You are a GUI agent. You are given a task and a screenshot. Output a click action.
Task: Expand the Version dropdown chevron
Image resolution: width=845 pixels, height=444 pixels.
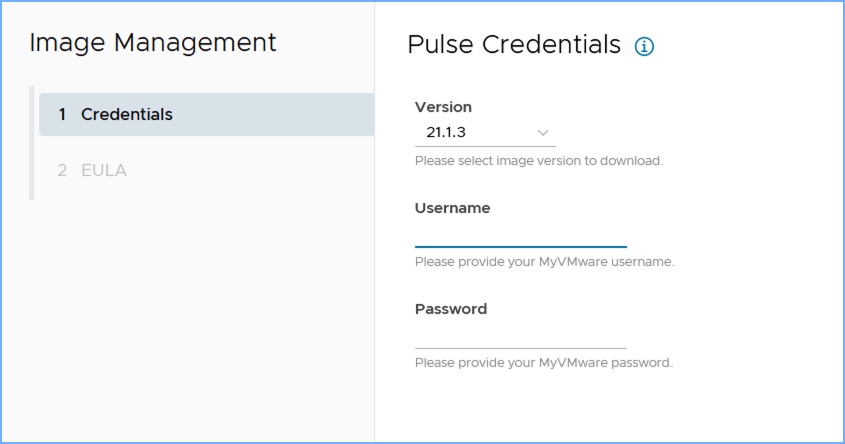543,133
